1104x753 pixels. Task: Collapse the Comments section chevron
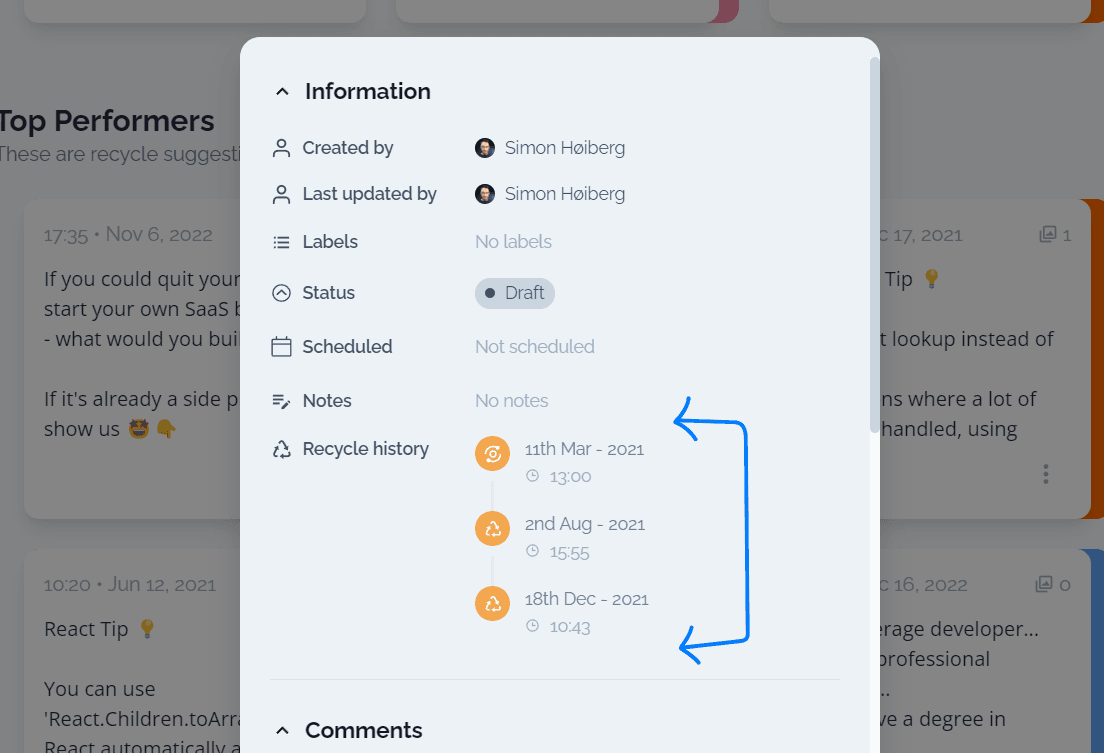click(282, 730)
